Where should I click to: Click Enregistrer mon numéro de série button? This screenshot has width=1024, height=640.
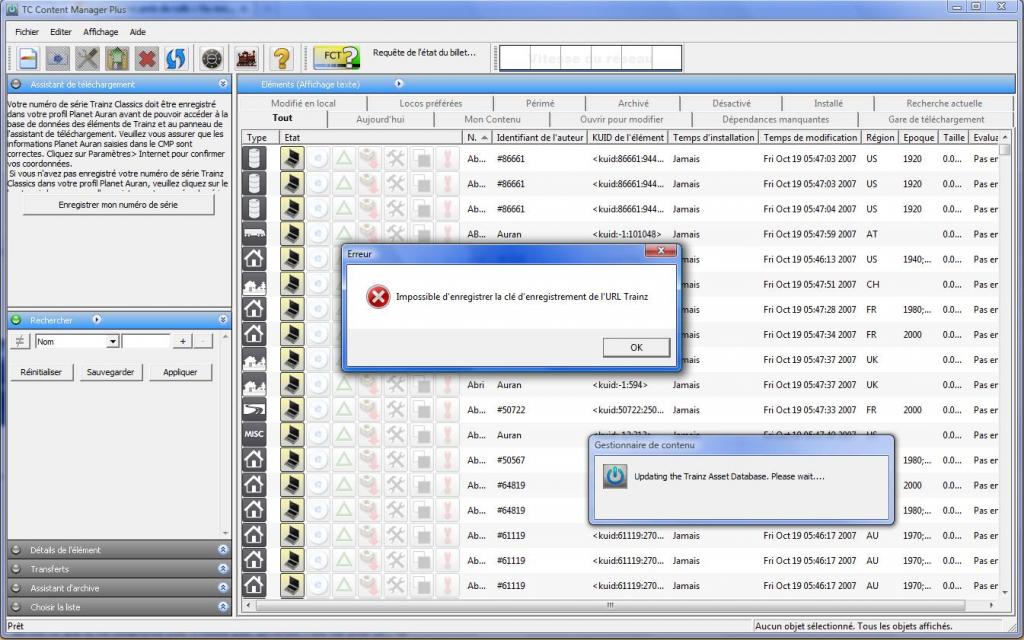tap(118, 204)
